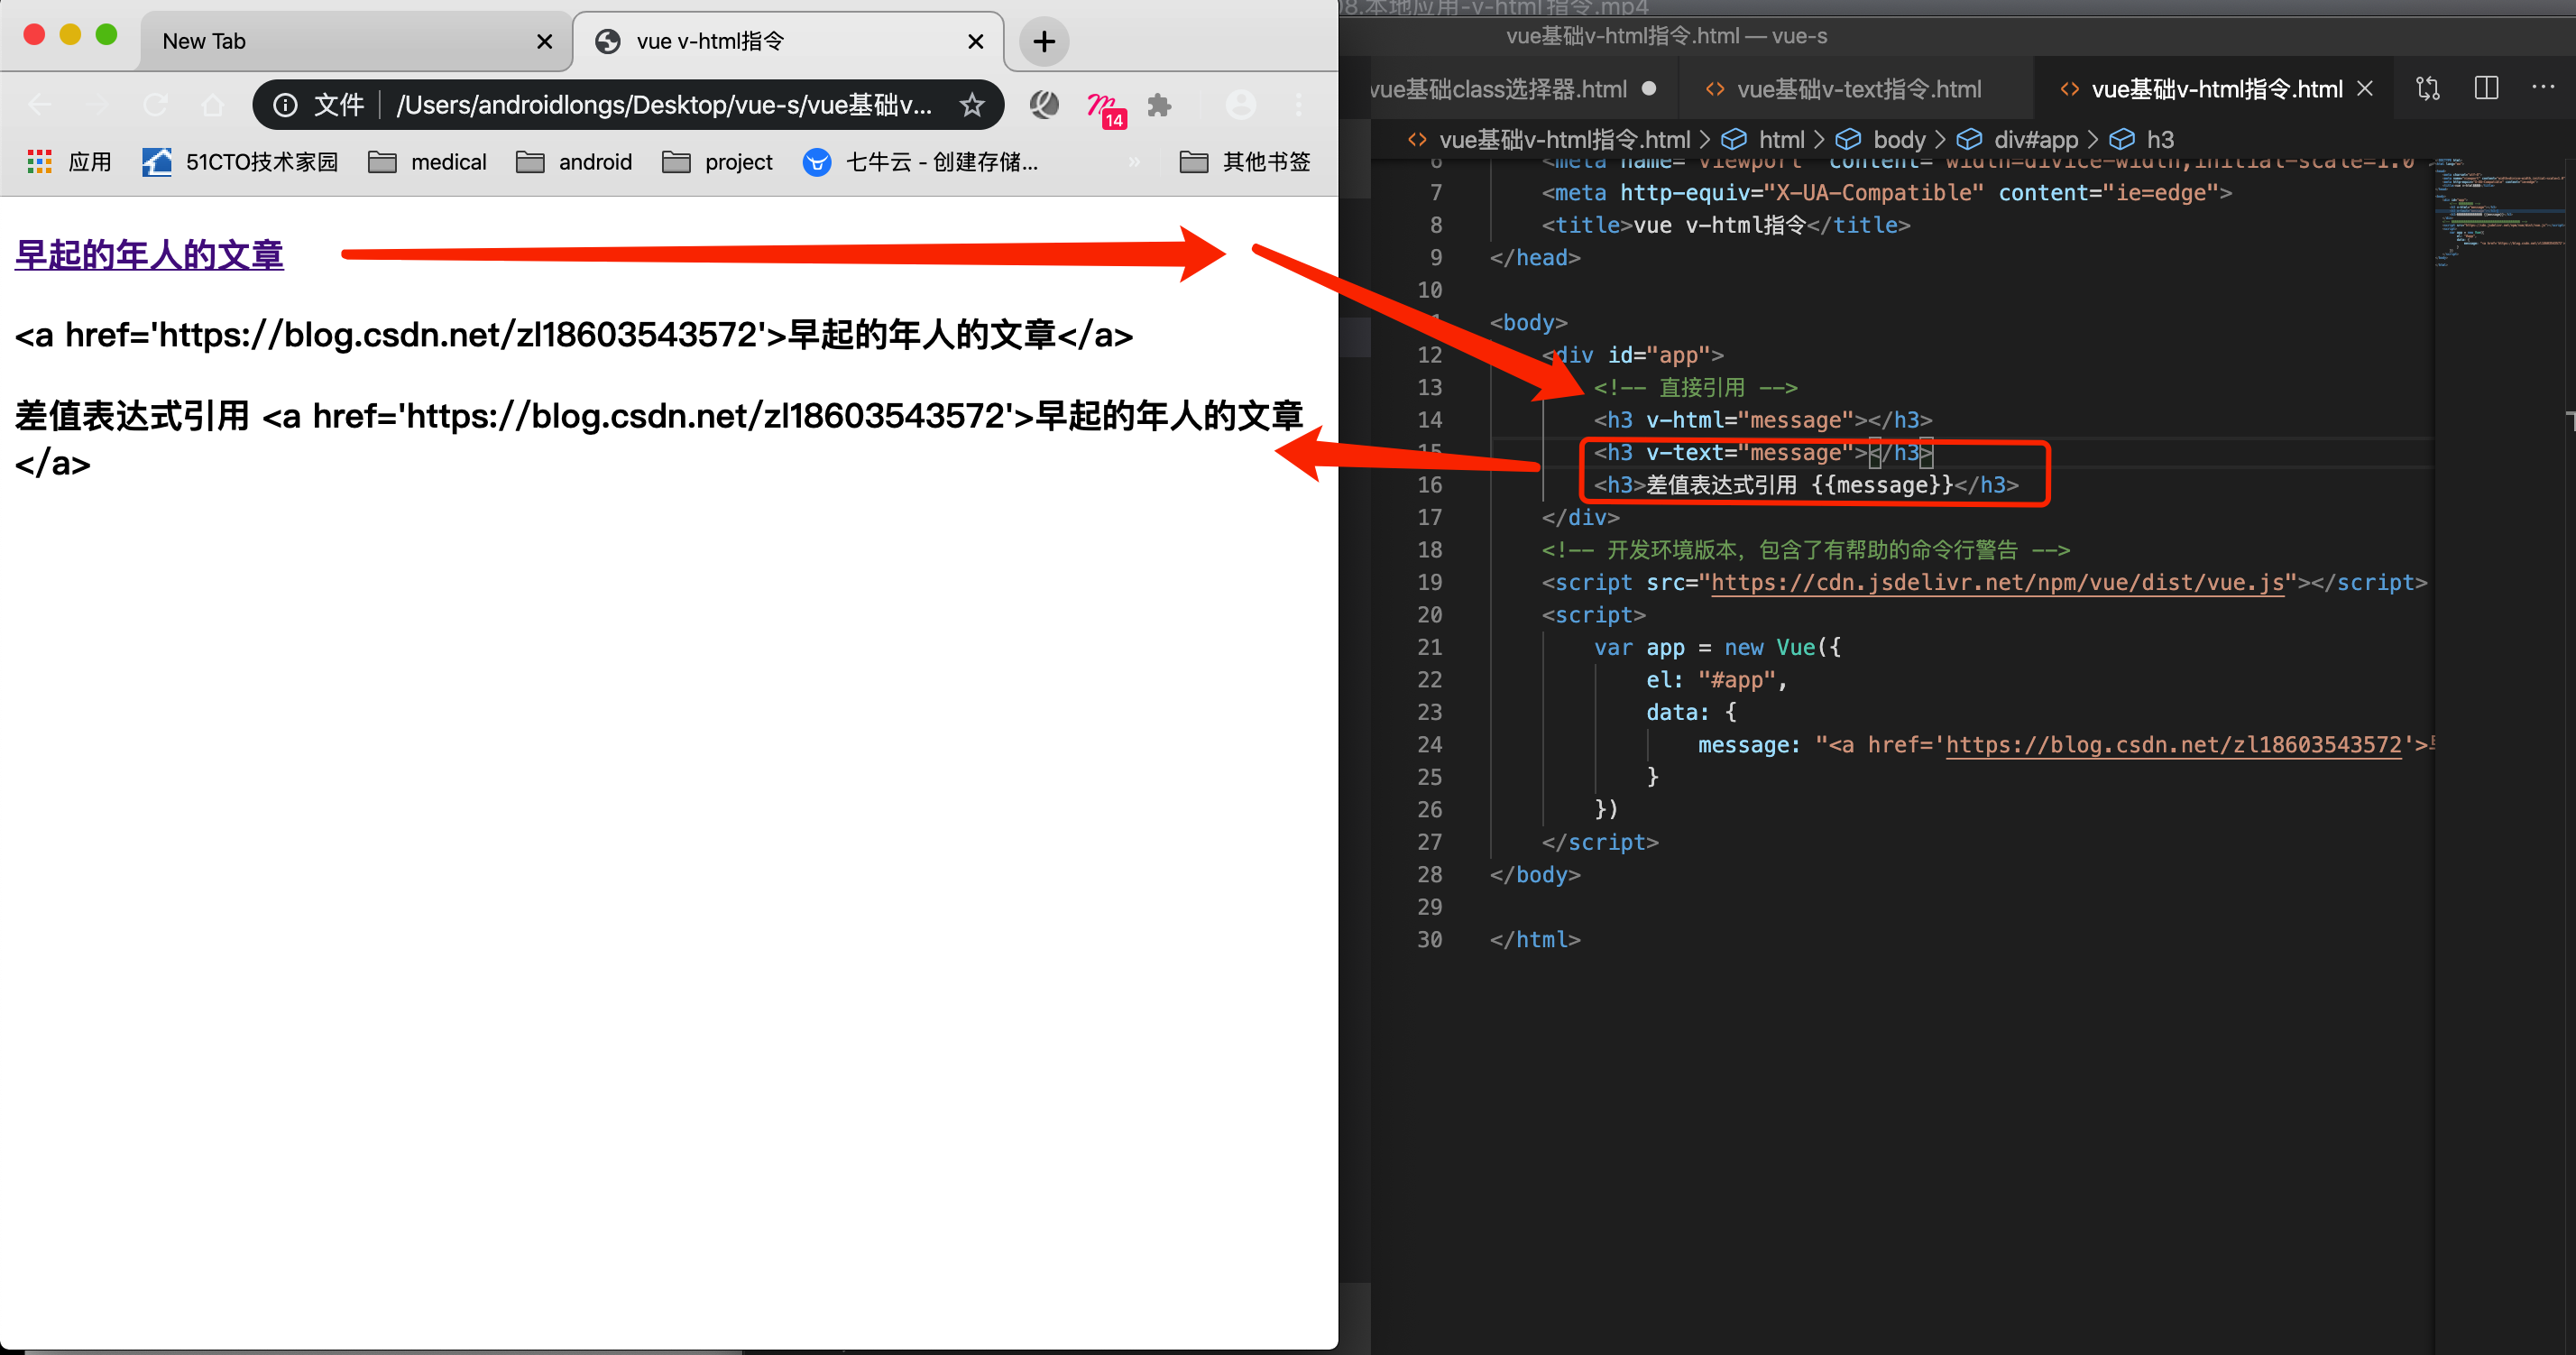Viewport: 2576px width, 1355px height.
Task: Open the extensions puzzle piece icon
Action: pos(1158,105)
